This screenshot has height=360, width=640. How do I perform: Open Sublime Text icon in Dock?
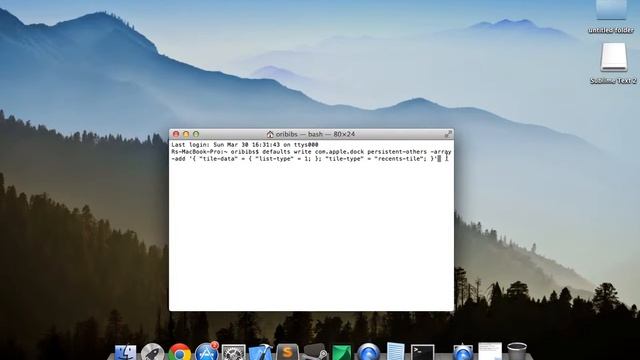tap(287, 352)
